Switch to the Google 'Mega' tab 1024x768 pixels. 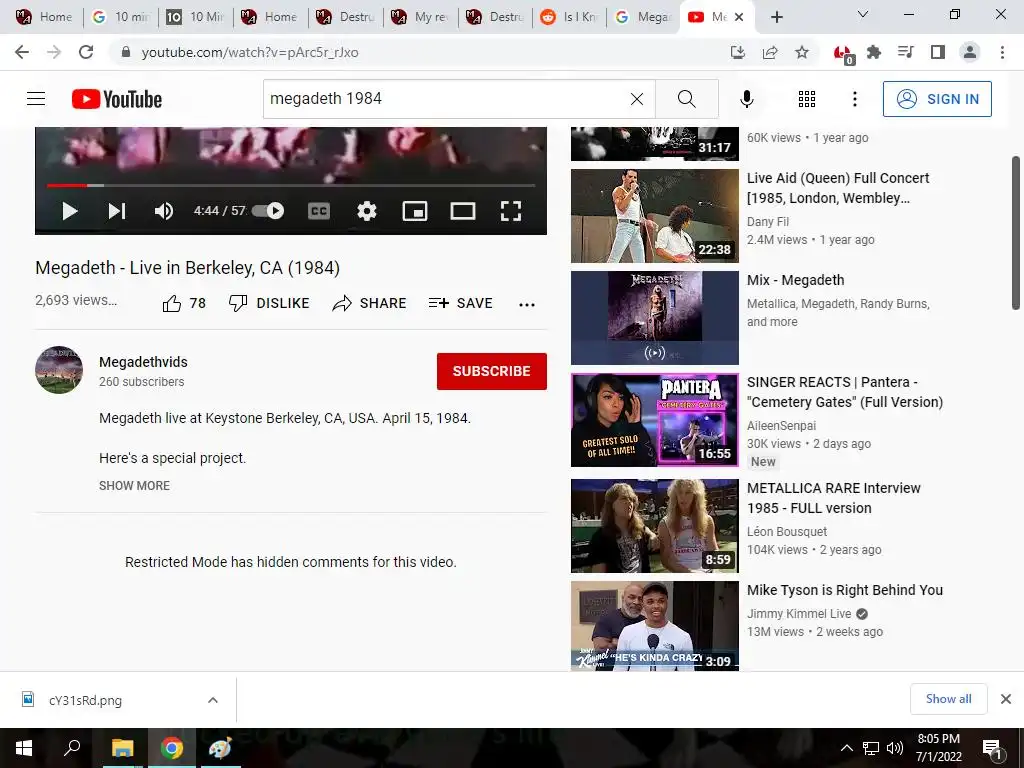click(643, 17)
